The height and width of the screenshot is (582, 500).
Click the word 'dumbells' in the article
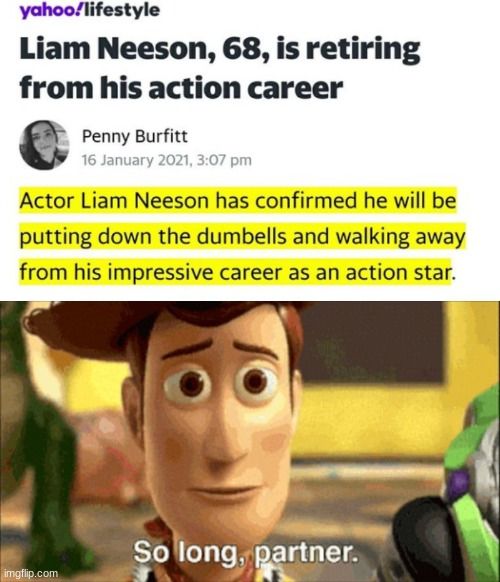[242, 236]
